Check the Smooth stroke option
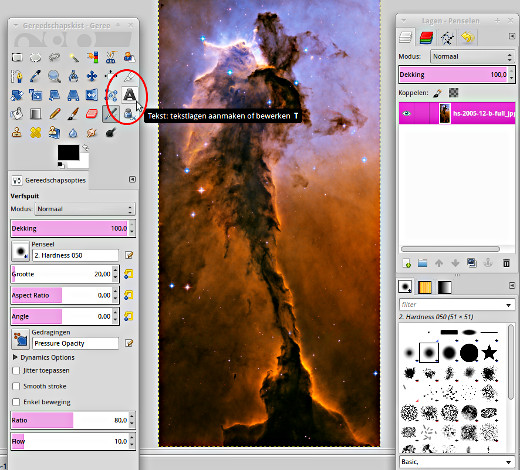The height and width of the screenshot is (470, 520). (16, 386)
